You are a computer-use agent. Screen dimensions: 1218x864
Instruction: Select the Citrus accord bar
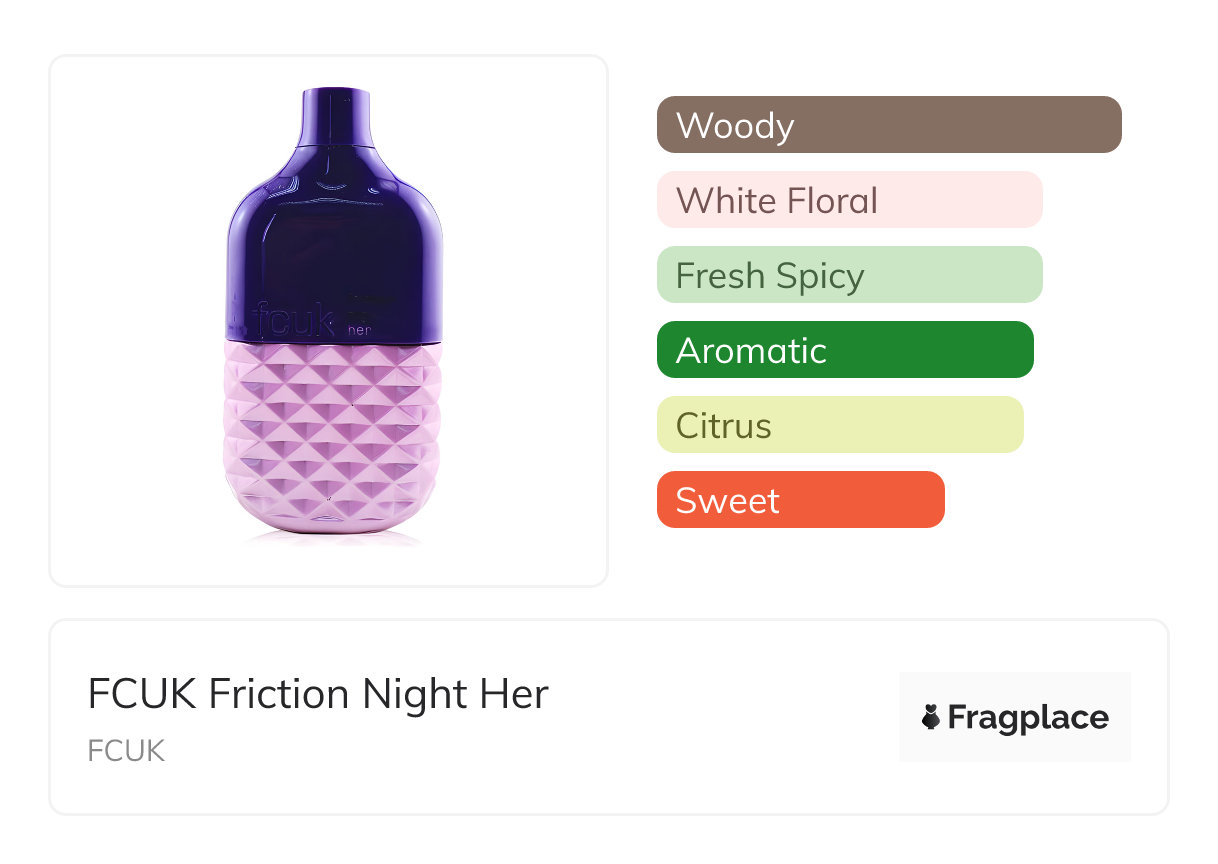839,425
